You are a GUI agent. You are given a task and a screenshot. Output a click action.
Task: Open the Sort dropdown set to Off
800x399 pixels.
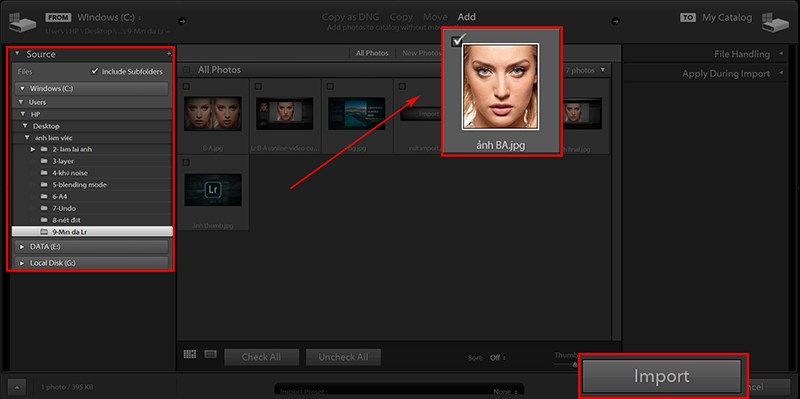497,358
